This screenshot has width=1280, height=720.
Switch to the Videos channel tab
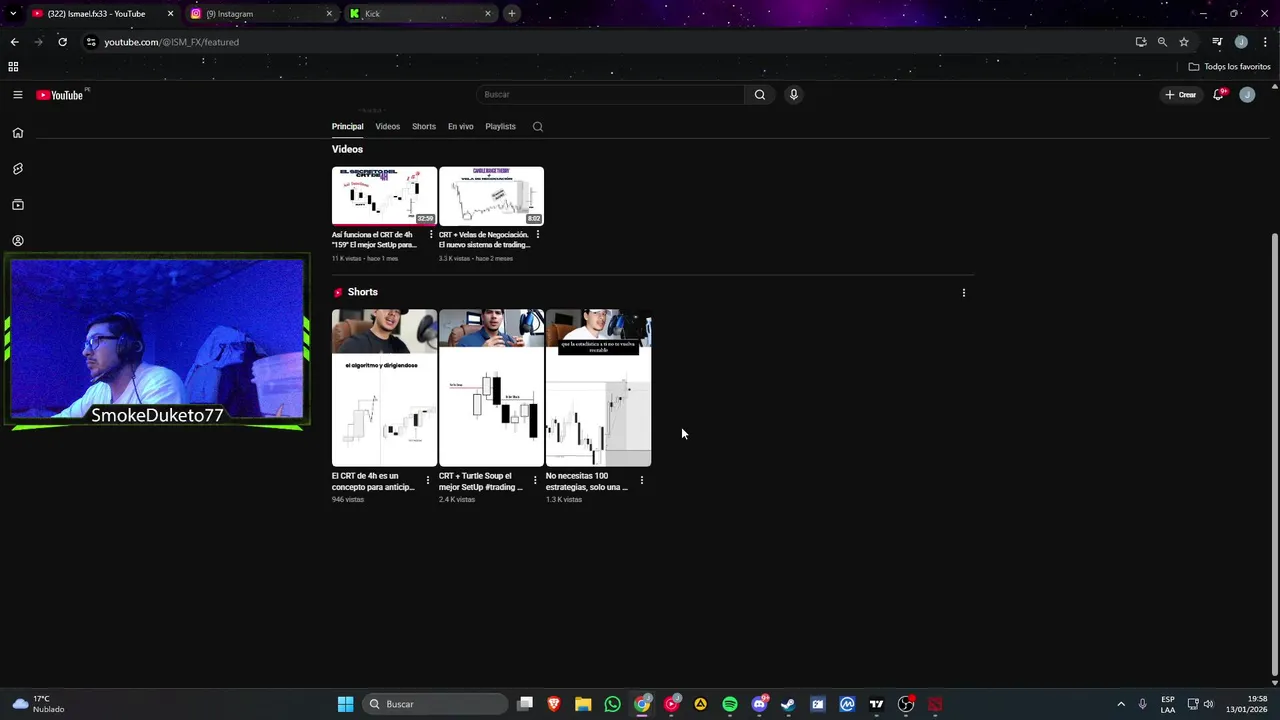coord(387,127)
